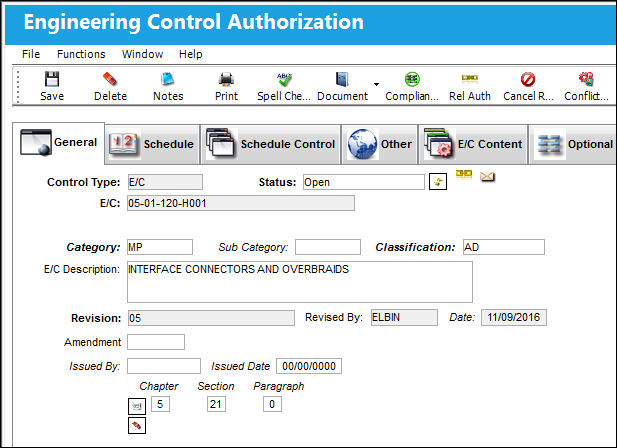Click inside the E/C Description text box
Image resolution: width=617 pixels, height=448 pixels.
tap(300, 282)
